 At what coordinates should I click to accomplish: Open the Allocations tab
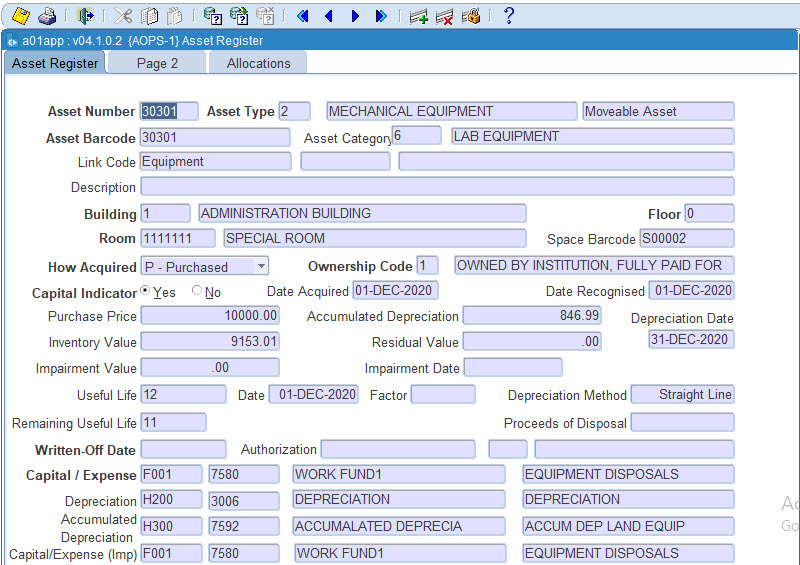(258, 63)
